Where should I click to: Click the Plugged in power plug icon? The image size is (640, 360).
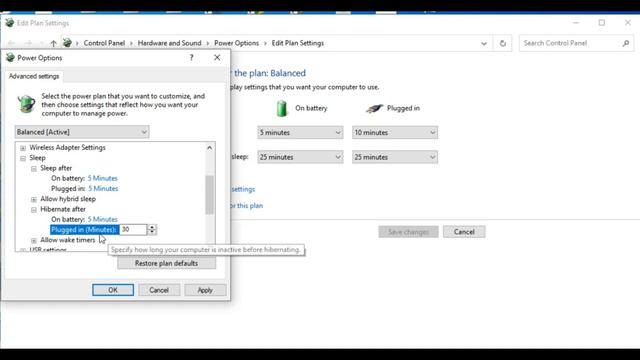(374, 109)
